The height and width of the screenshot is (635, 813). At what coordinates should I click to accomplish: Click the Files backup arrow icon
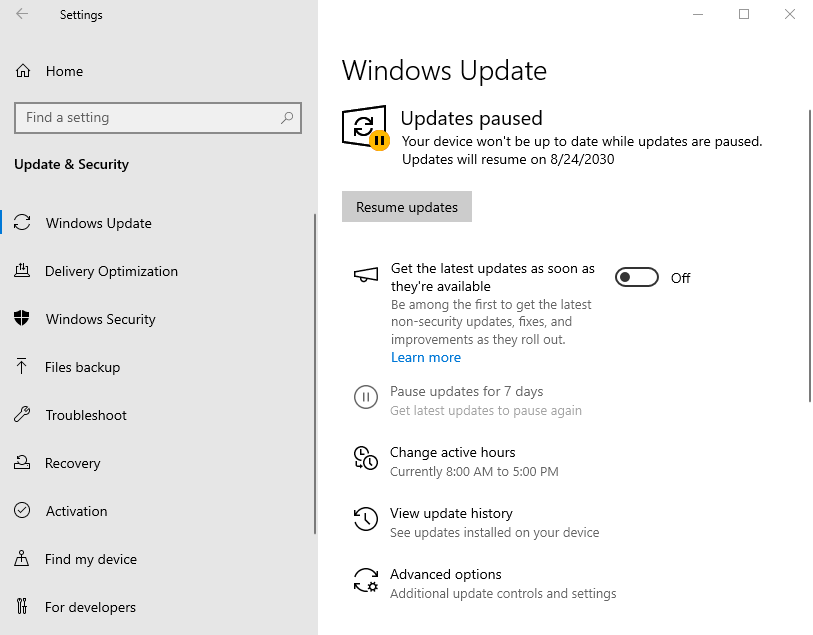point(21,366)
